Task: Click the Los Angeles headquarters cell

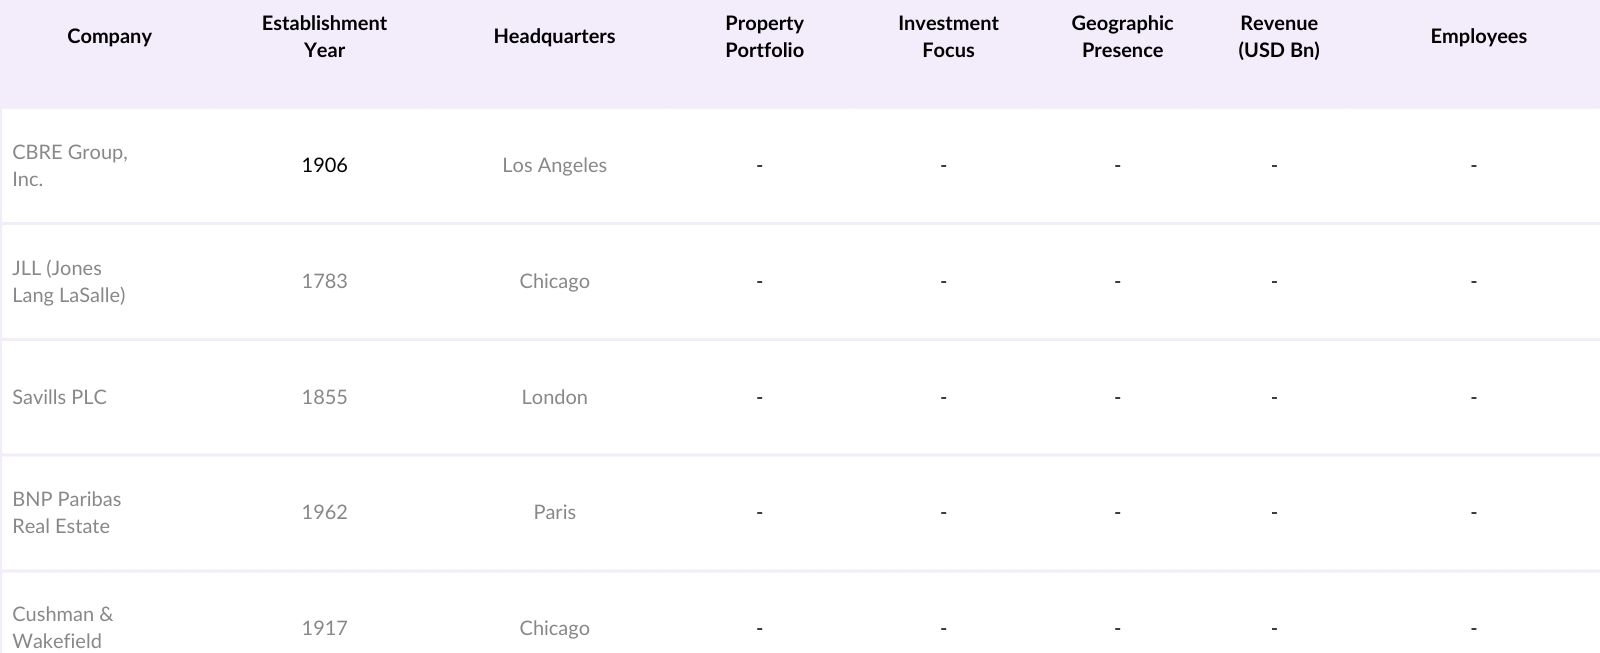Action: click(x=554, y=165)
